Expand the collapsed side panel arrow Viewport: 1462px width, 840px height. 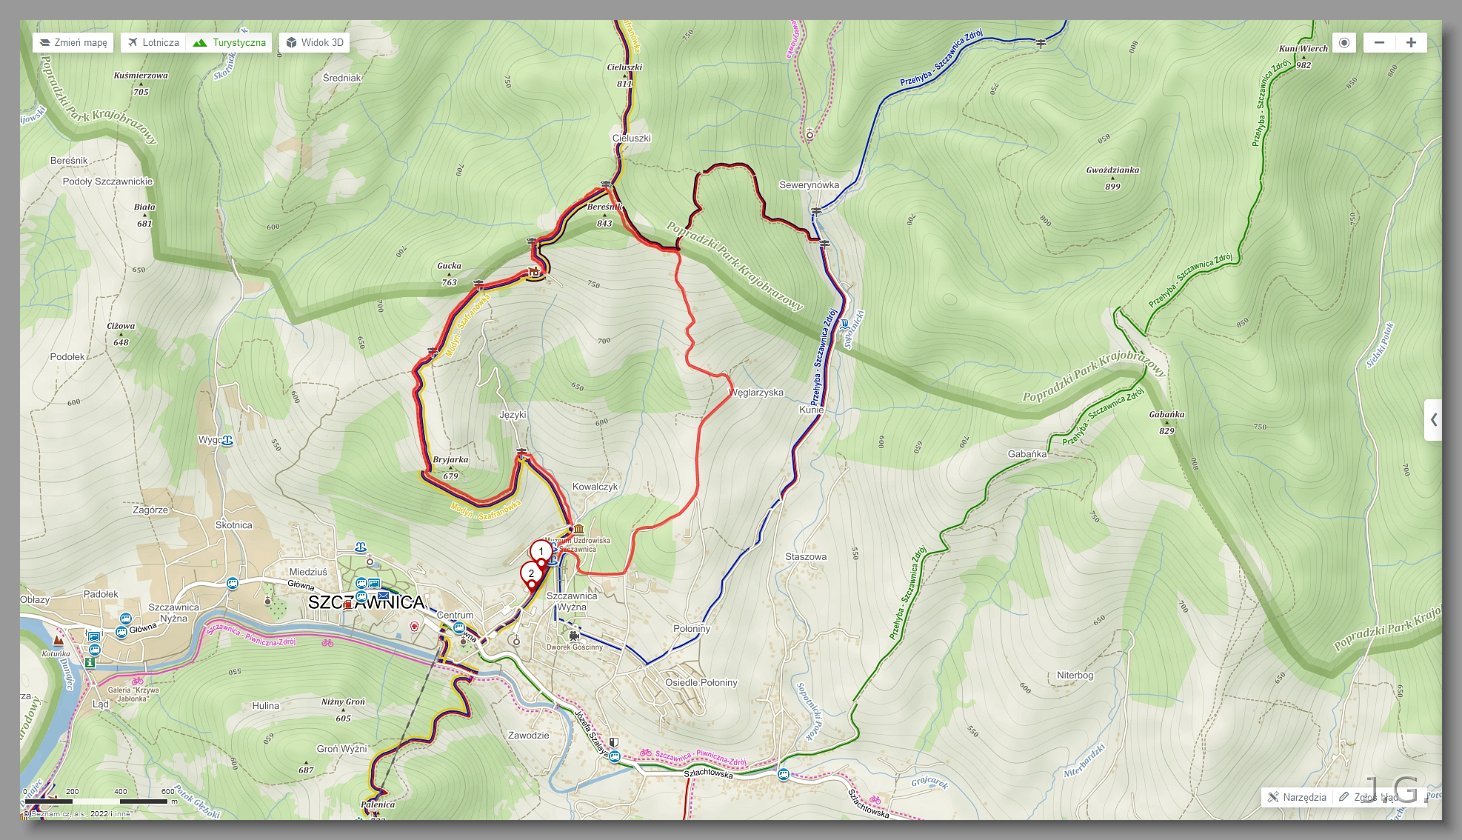[x=1433, y=420]
